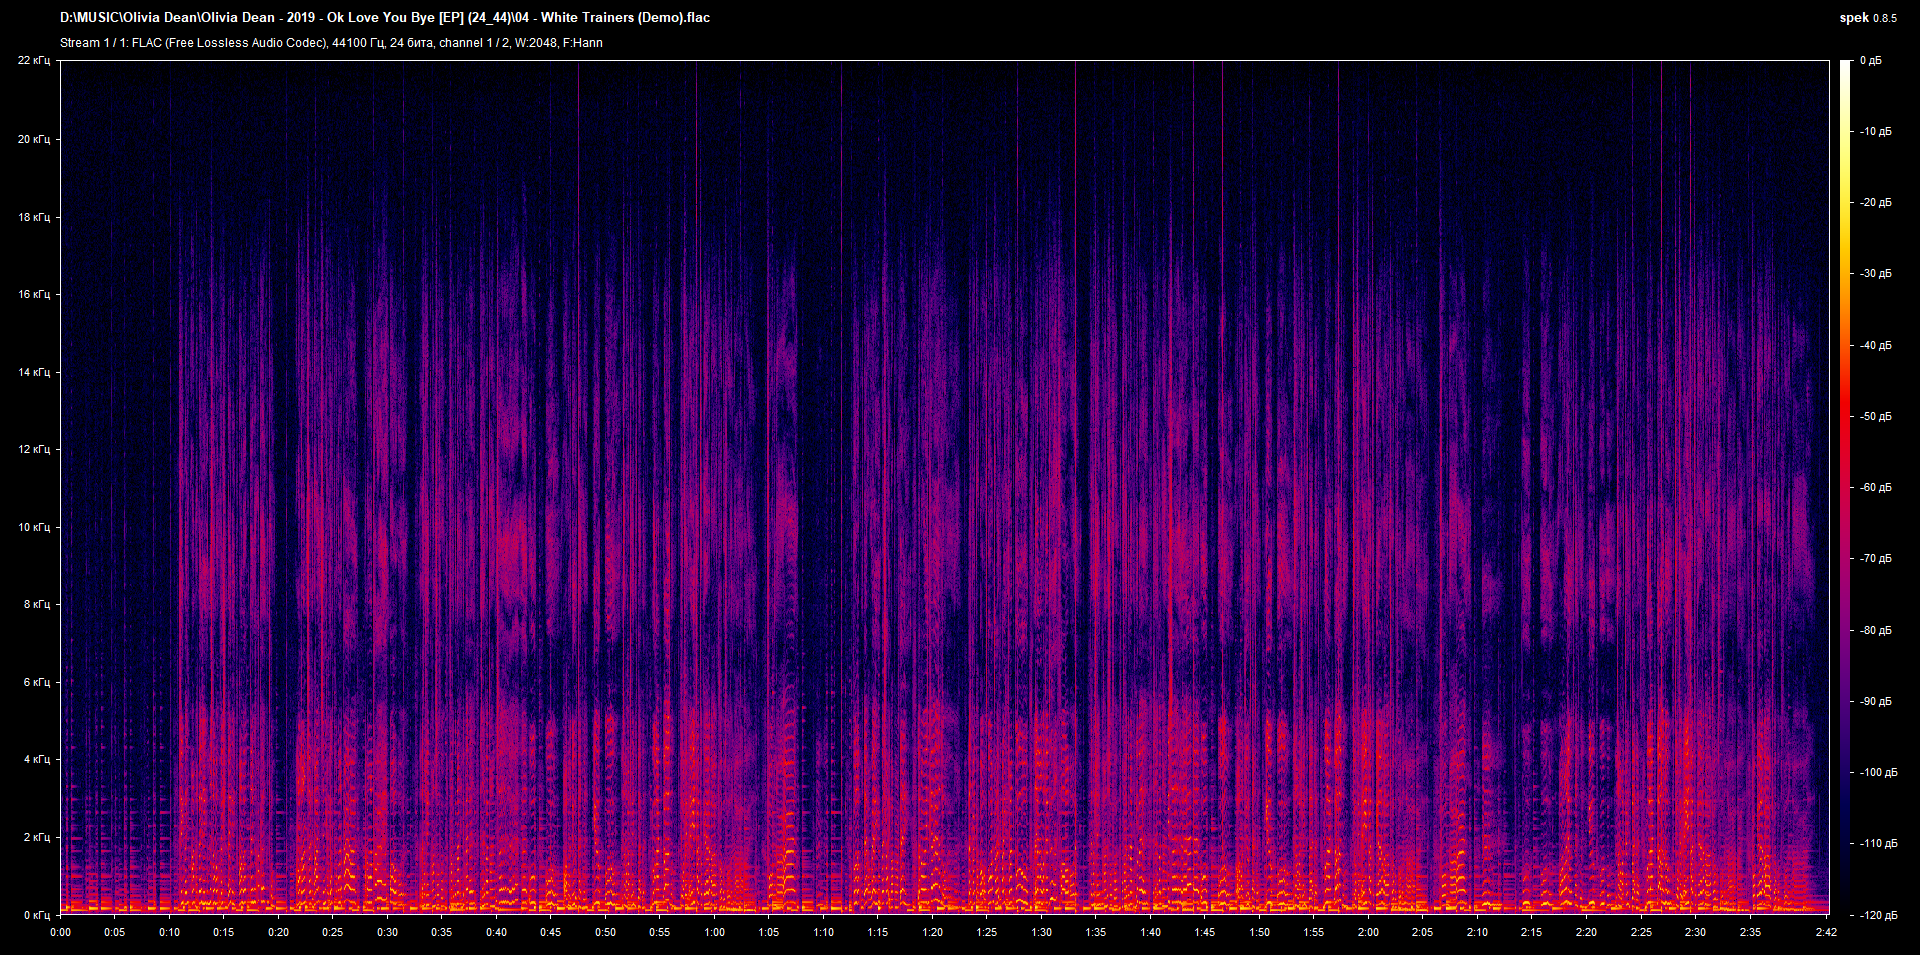Click the 0:05 time axis label
1920x955 pixels.
pyautogui.click(x=115, y=932)
